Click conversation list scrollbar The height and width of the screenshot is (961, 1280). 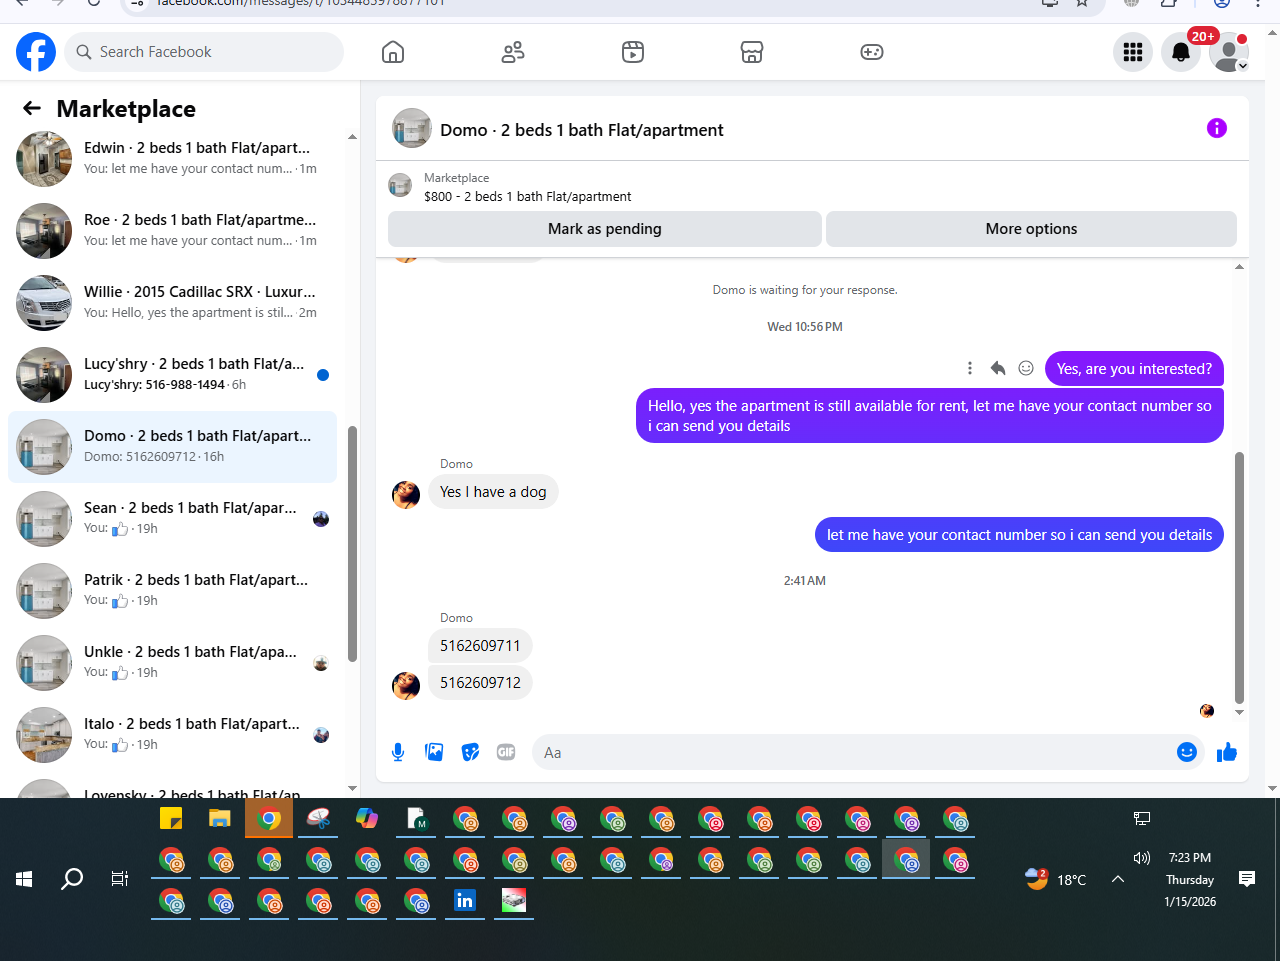coord(352,544)
